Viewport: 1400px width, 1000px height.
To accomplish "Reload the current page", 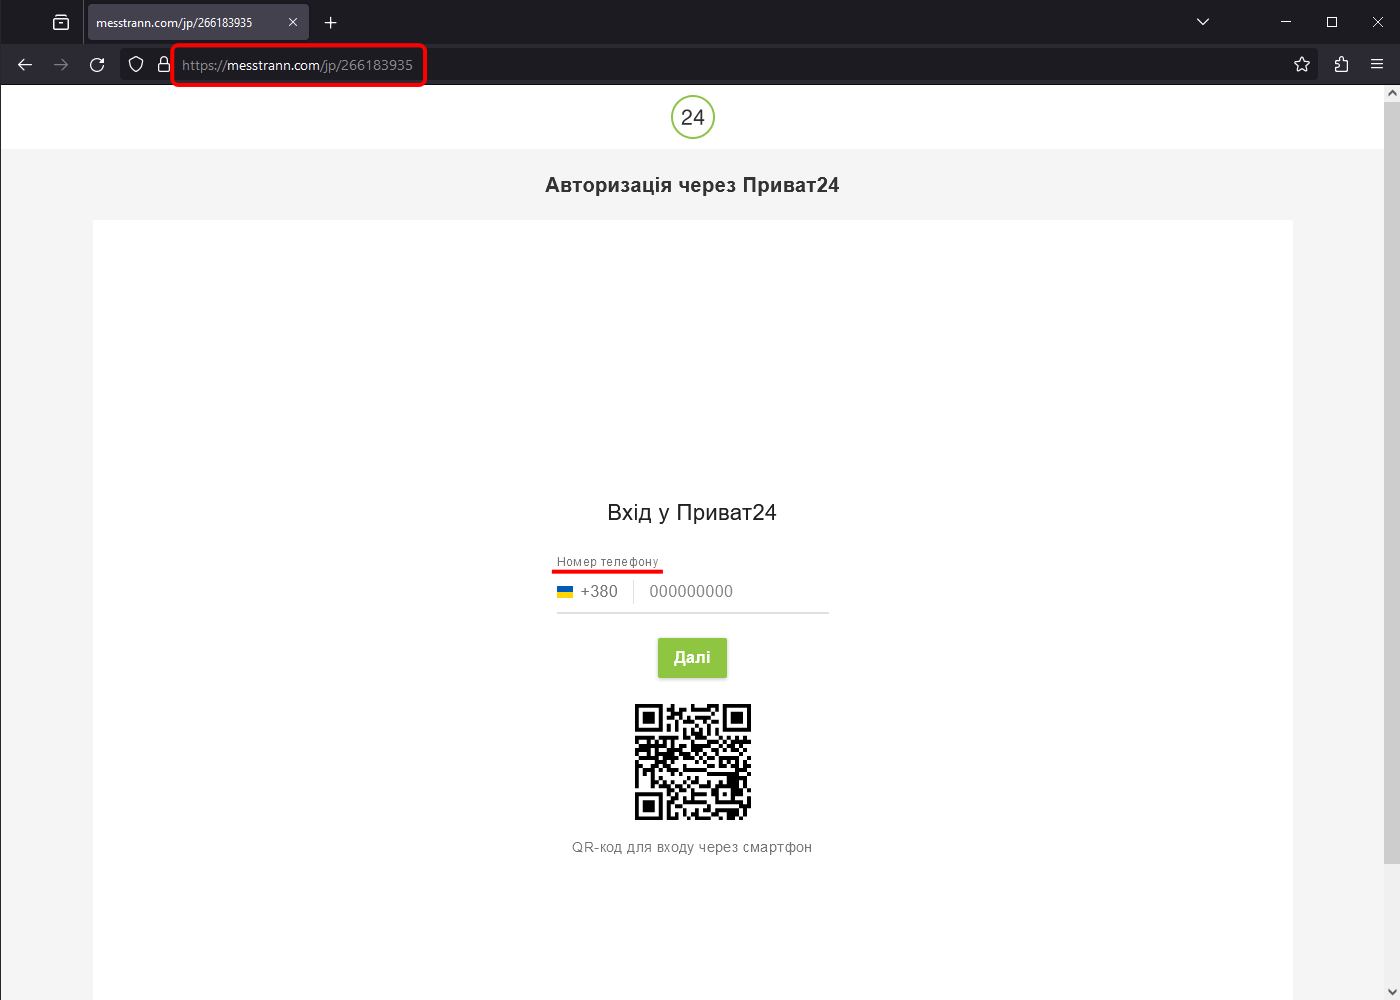I will pyautogui.click(x=97, y=65).
